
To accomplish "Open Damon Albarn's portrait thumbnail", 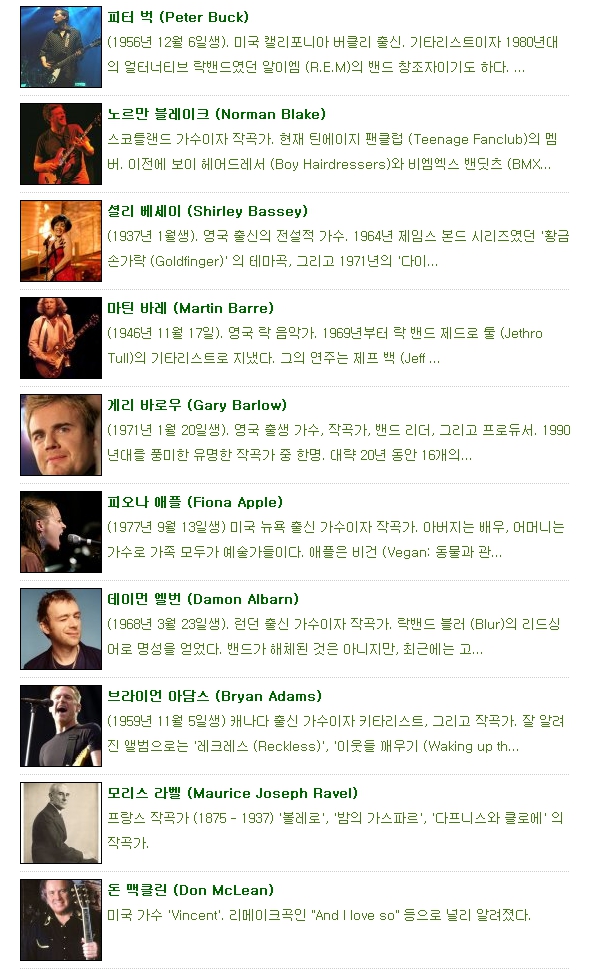I will click(61, 629).
